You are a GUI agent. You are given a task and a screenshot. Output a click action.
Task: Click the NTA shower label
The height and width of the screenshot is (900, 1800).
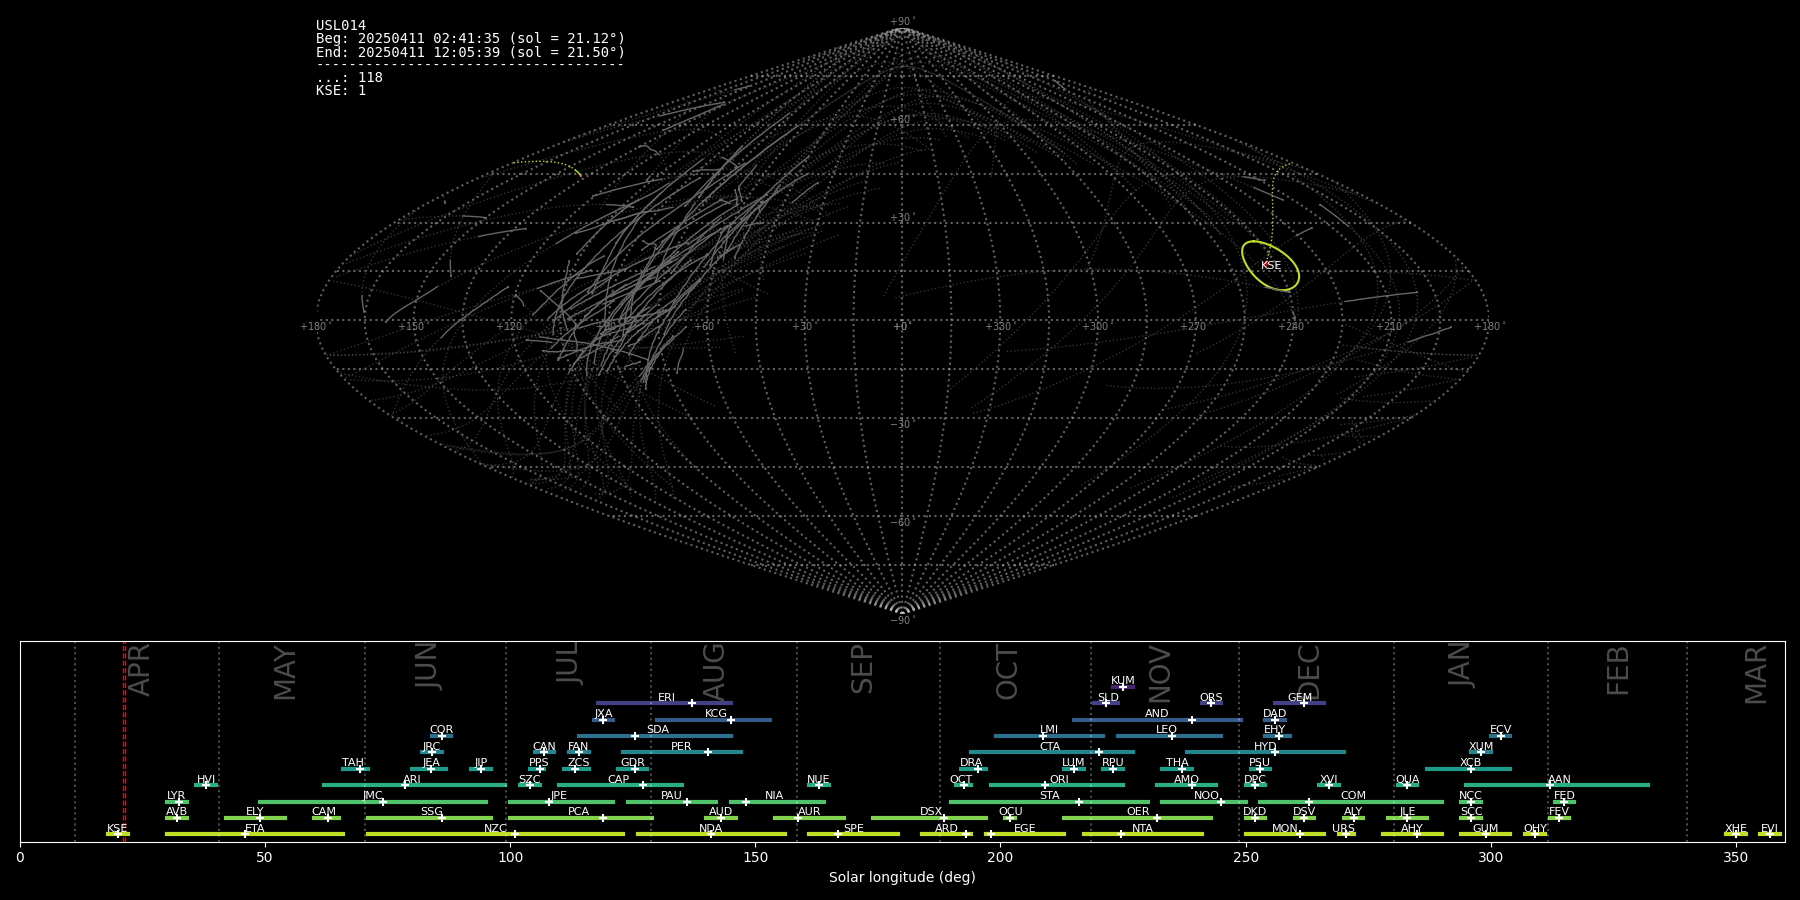point(1142,828)
